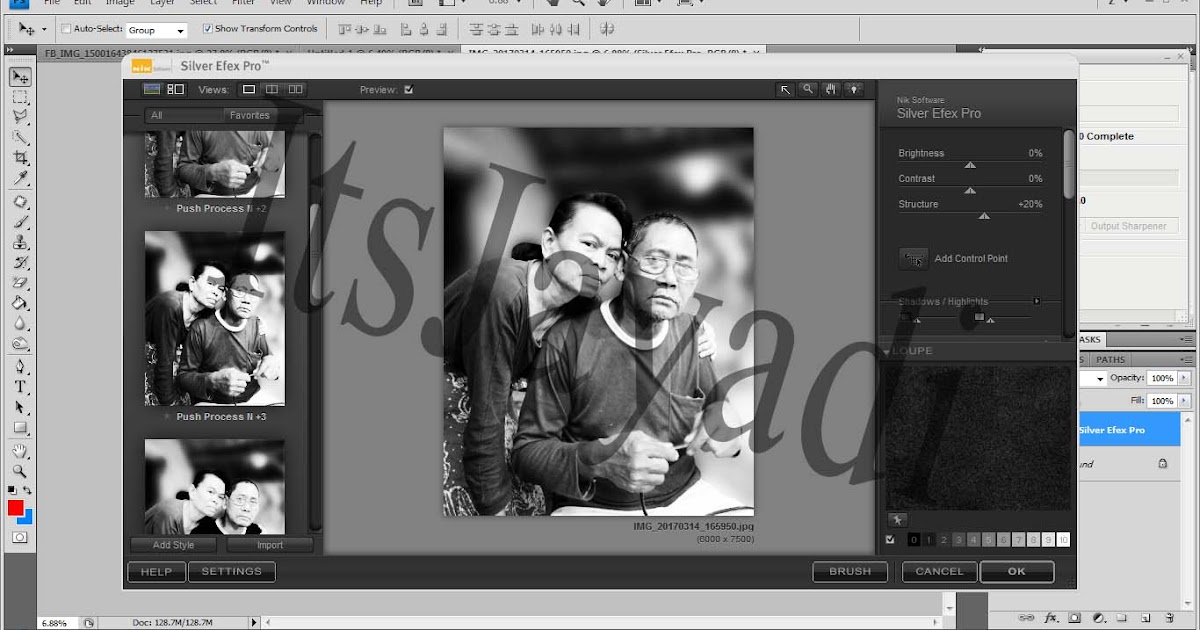
Task: Click the Add Style button
Action: 174,545
